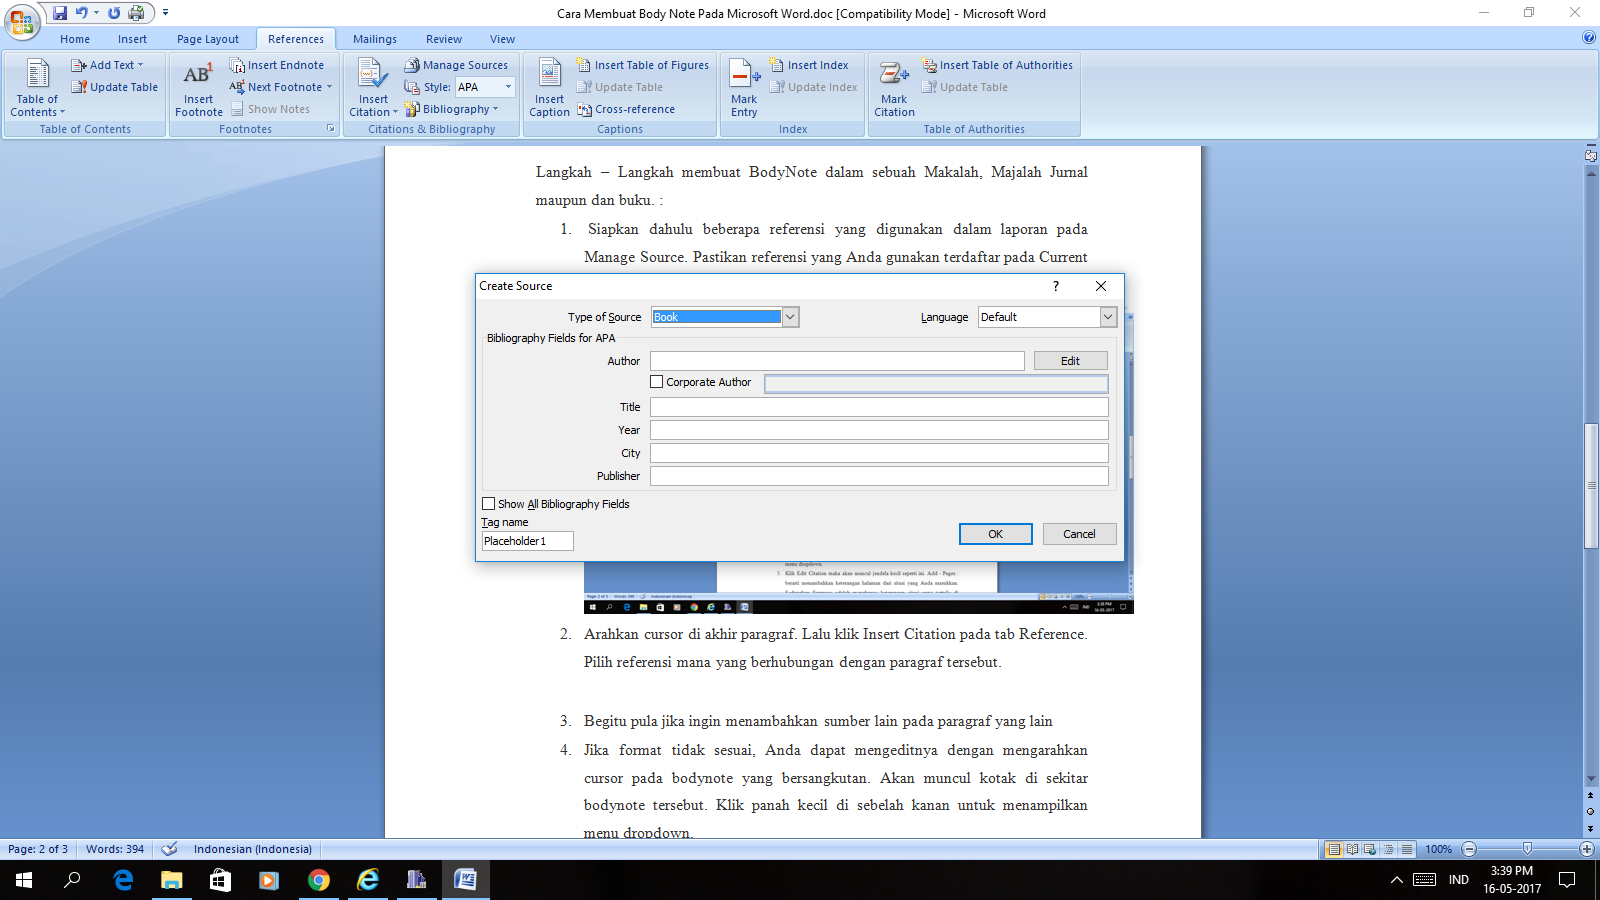Open Windows Start menu
This screenshot has height=900, width=1600.
[x=24, y=880]
